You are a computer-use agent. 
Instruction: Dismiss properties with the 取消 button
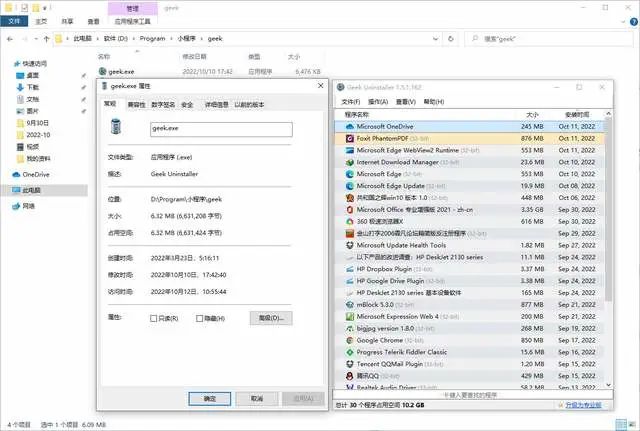pos(257,399)
